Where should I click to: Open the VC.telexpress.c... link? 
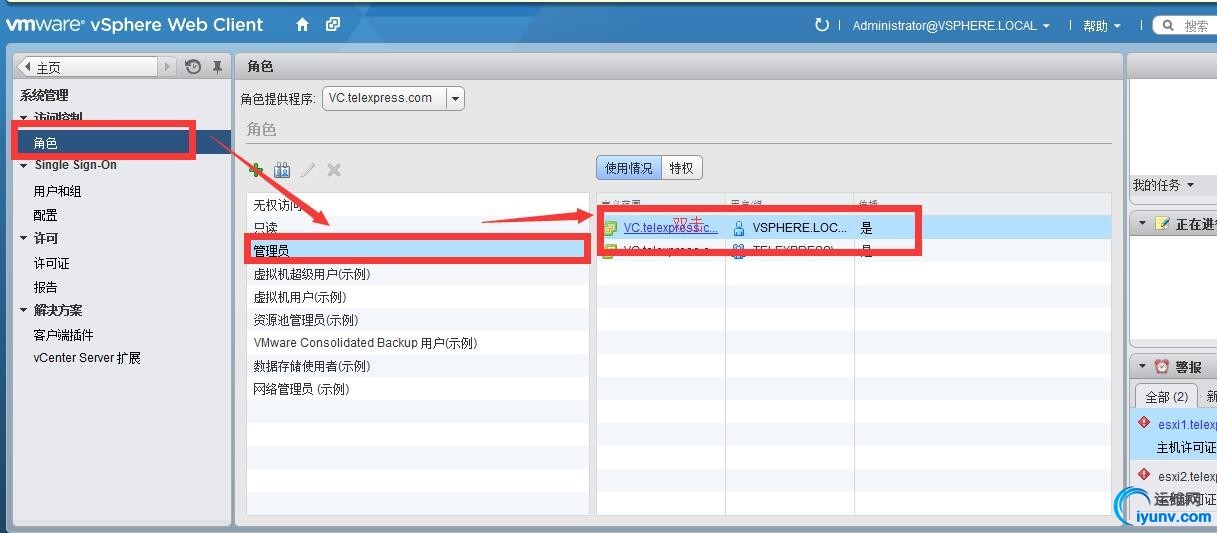pyautogui.click(x=670, y=228)
